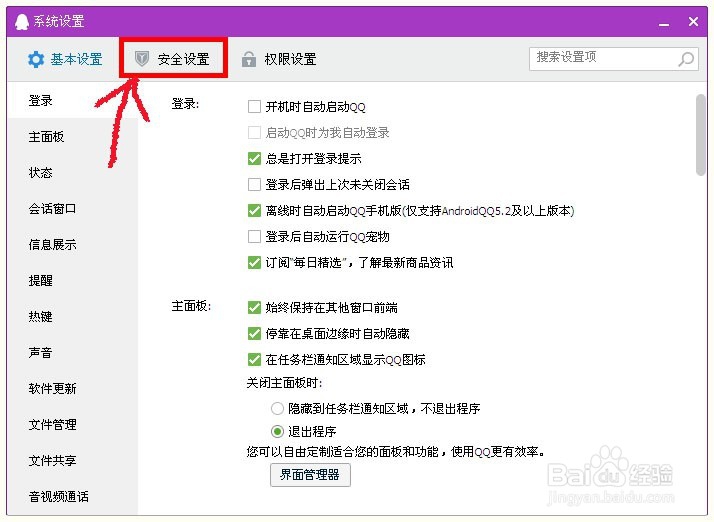Select 状态 in the sidebar
Screen dimensions: 714x522
pos(72,173)
